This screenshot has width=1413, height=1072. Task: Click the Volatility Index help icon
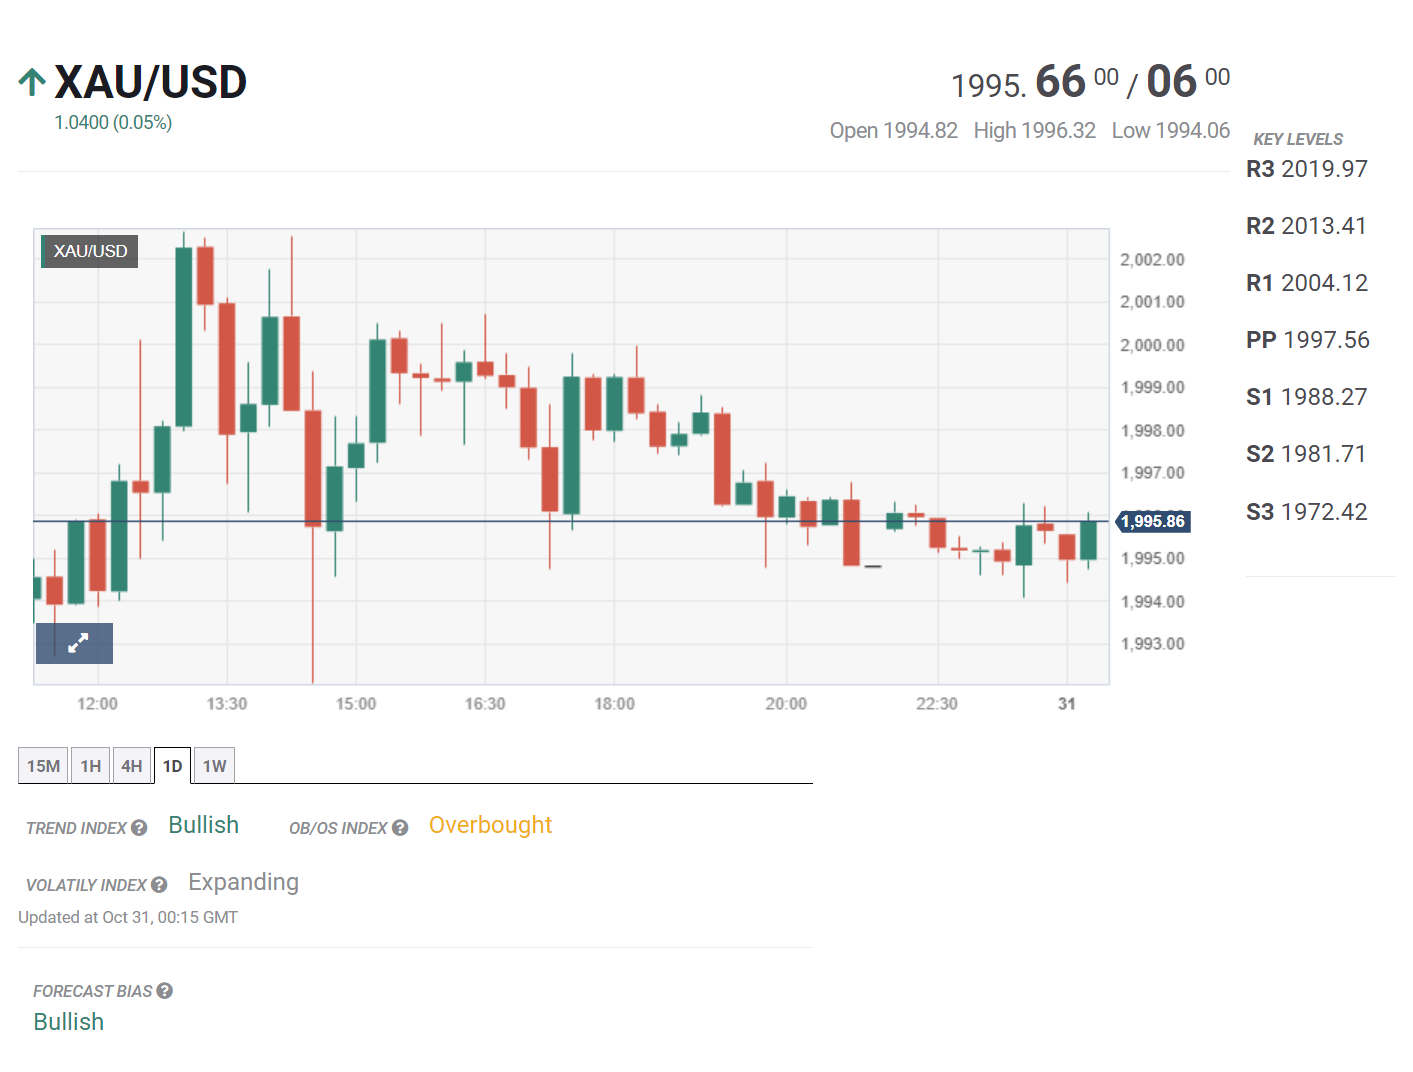pyautogui.click(x=159, y=885)
